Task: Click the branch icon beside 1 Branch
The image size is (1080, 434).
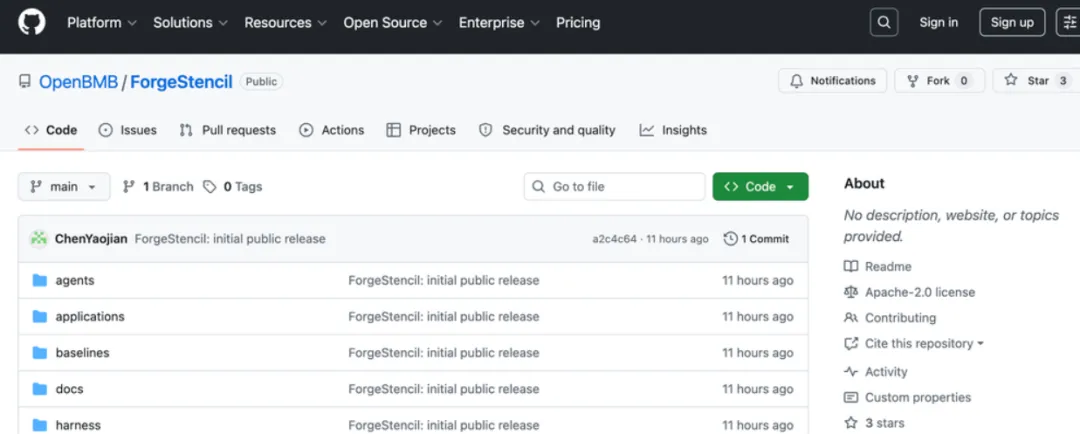Action: click(128, 187)
